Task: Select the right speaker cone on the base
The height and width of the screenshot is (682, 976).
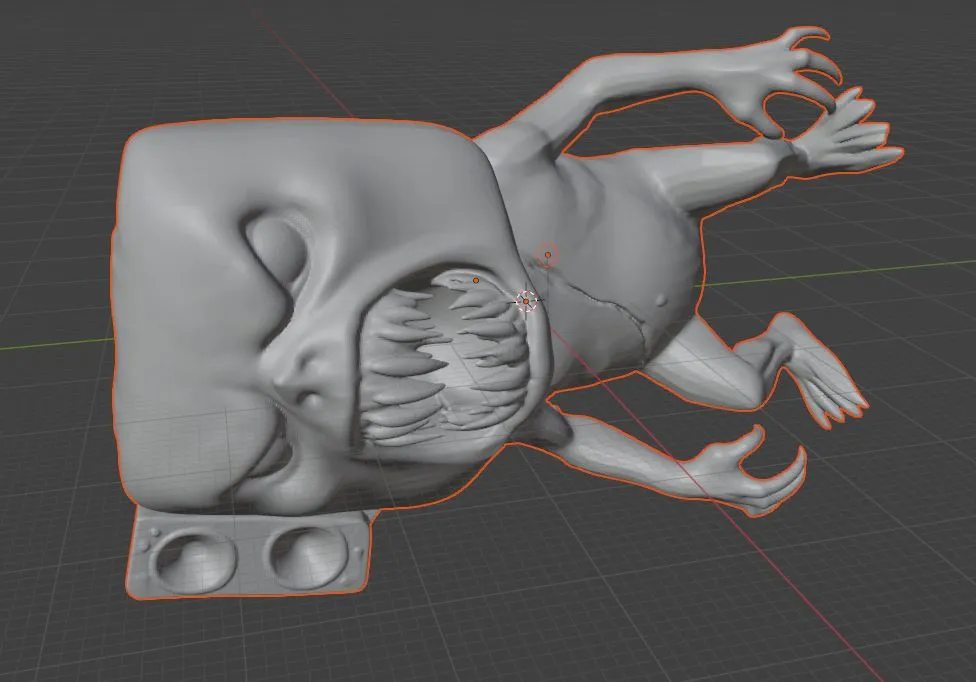Action: point(306,558)
